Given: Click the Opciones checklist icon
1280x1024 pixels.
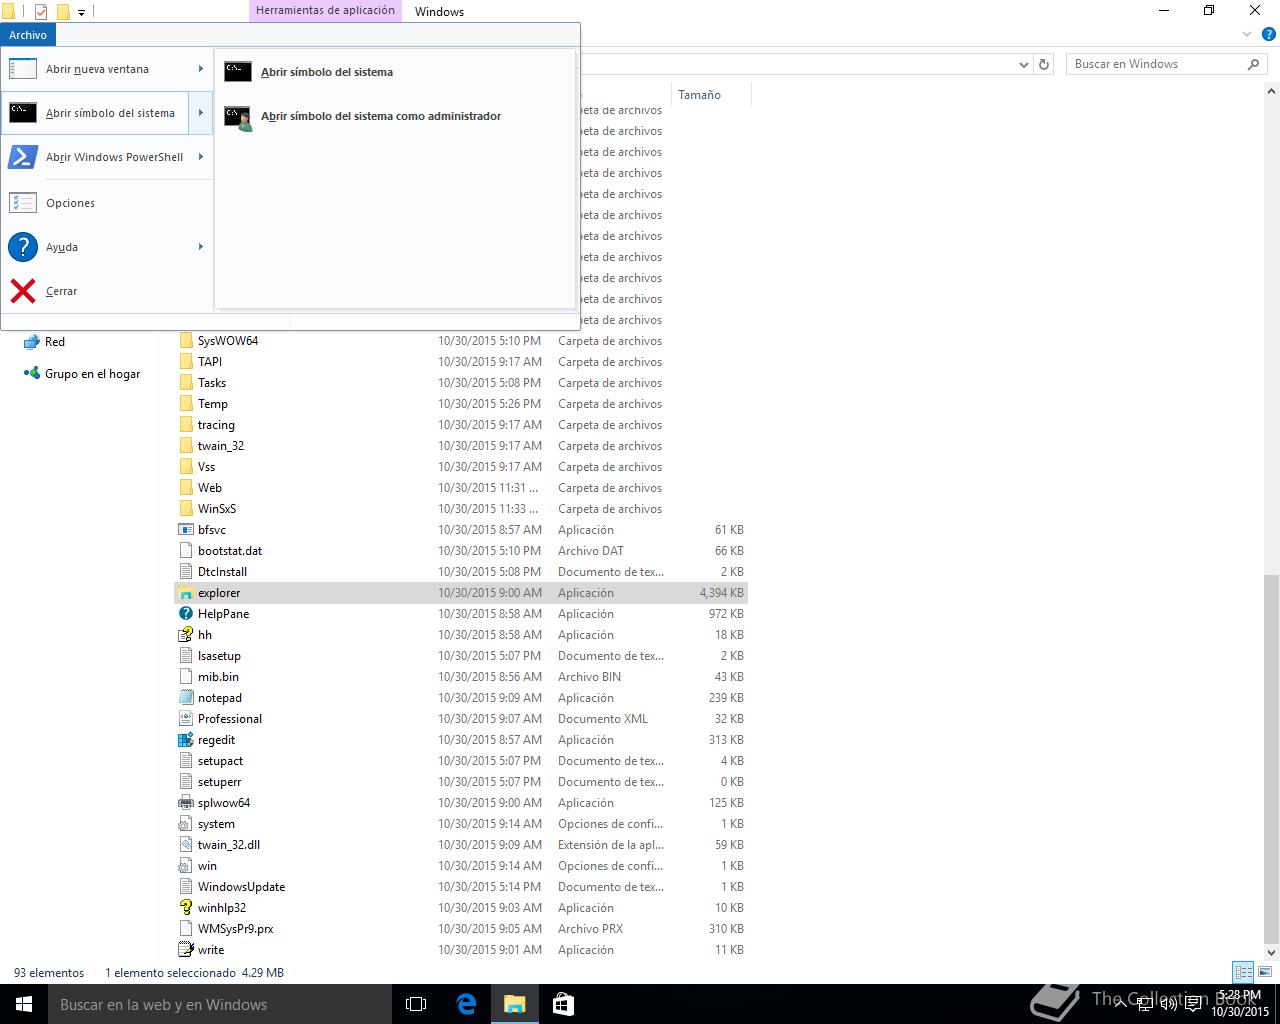Looking at the screenshot, I should coord(23,203).
